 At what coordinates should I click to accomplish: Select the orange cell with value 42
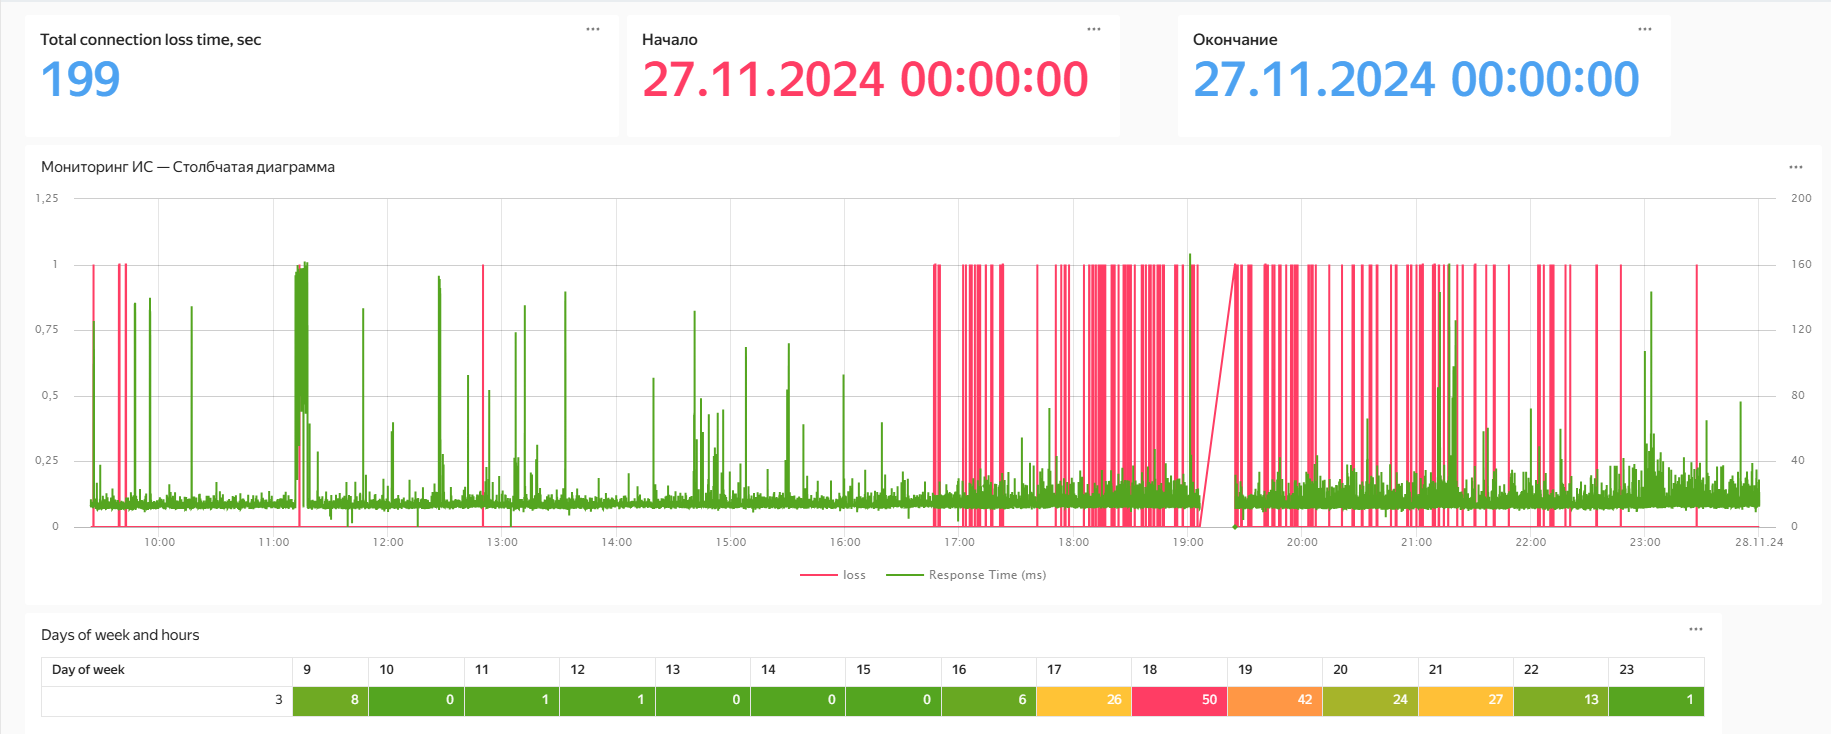(1274, 700)
